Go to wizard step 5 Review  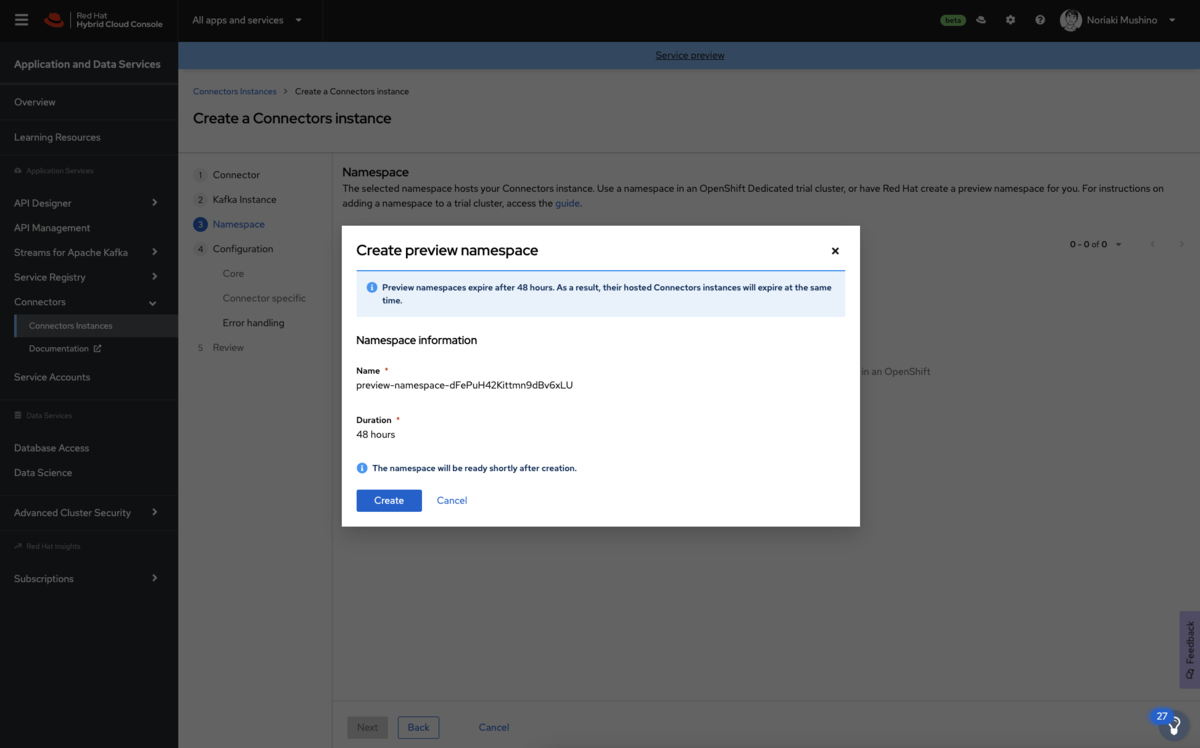pyautogui.click(x=228, y=348)
